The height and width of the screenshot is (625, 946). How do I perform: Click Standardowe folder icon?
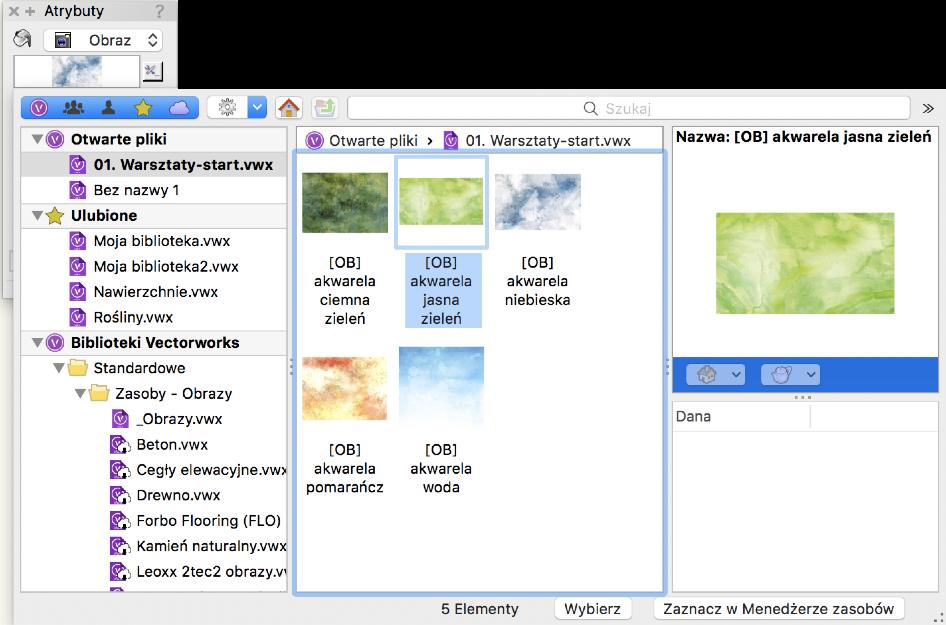77,367
